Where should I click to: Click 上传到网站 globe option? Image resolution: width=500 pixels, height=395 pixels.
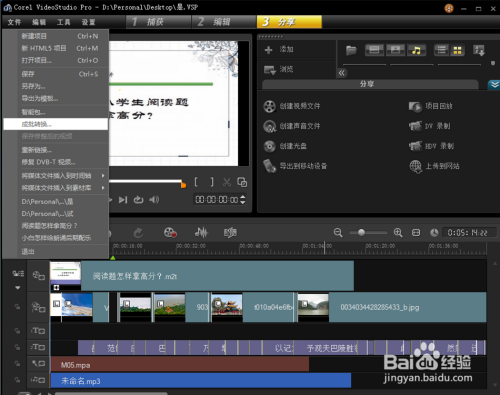434,166
